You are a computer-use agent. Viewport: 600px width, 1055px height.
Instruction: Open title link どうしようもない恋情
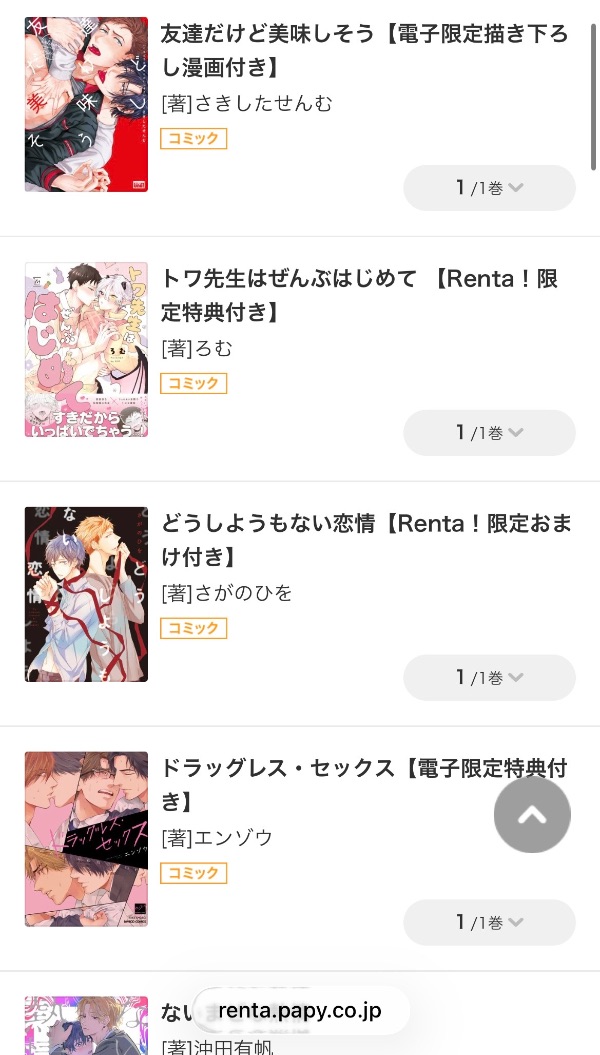[x=366, y=541]
